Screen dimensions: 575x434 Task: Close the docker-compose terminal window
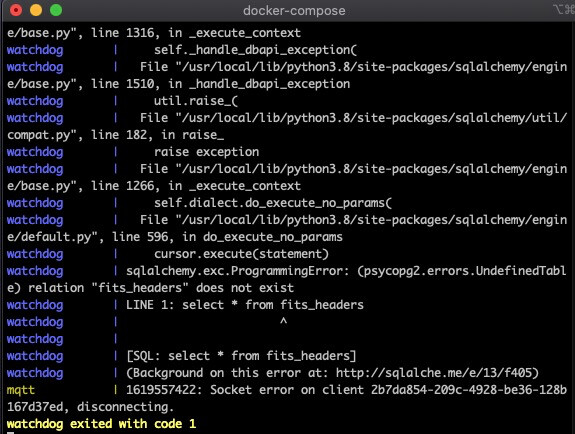[16, 10]
